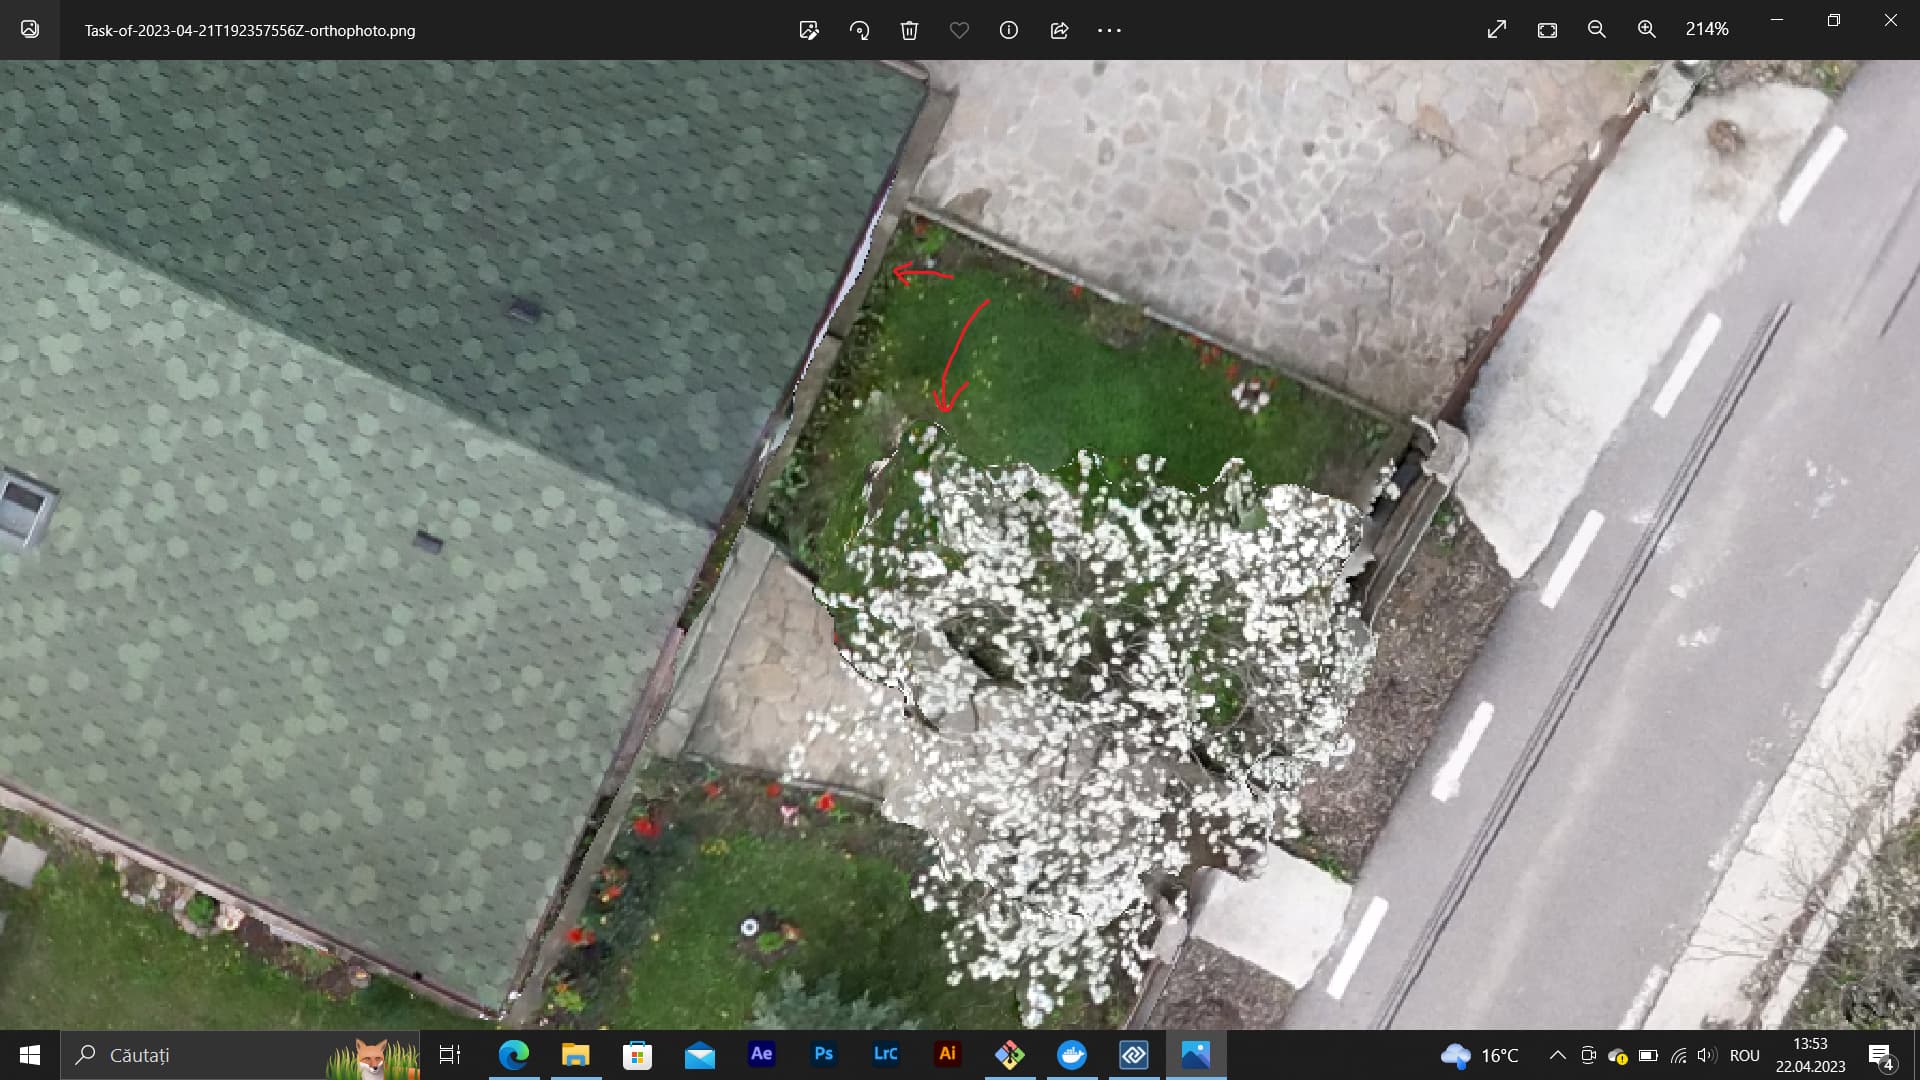This screenshot has width=1920, height=1080.
Task: Share the orthophoto image
Action: click(1058, 30)
